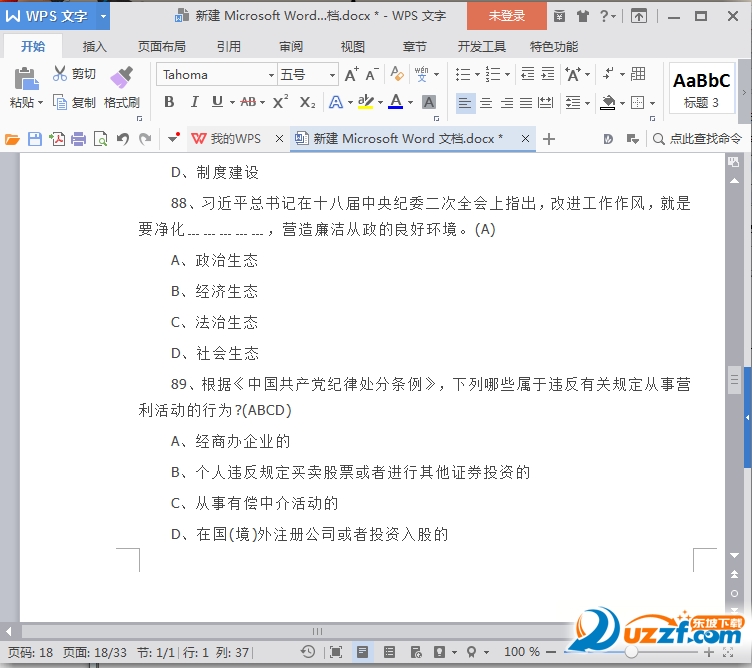Image resolution: width=752 pixels, height=668 pixels.
Task: Open the 插入 ribbon tab
Action: (94, 47)
